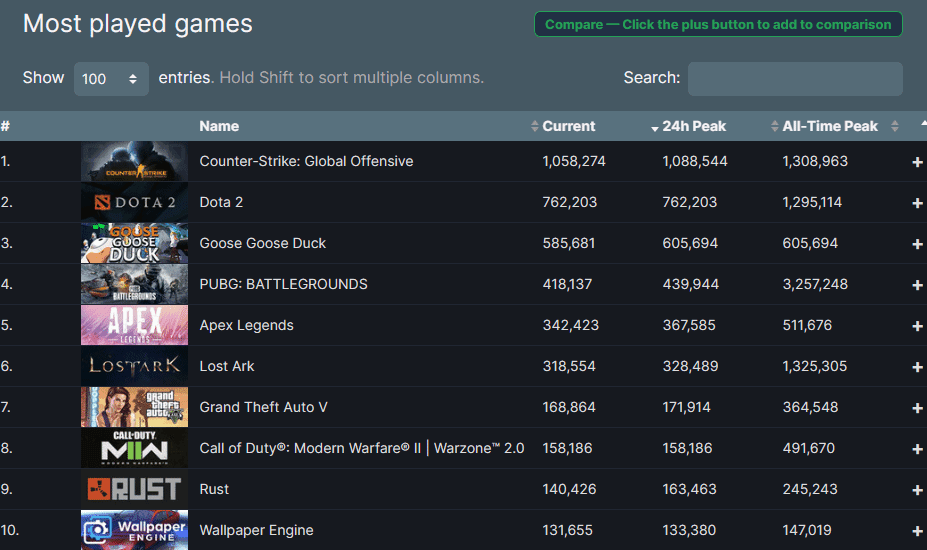Sort table by rank number column
The image size is (927, 550).
5,126
